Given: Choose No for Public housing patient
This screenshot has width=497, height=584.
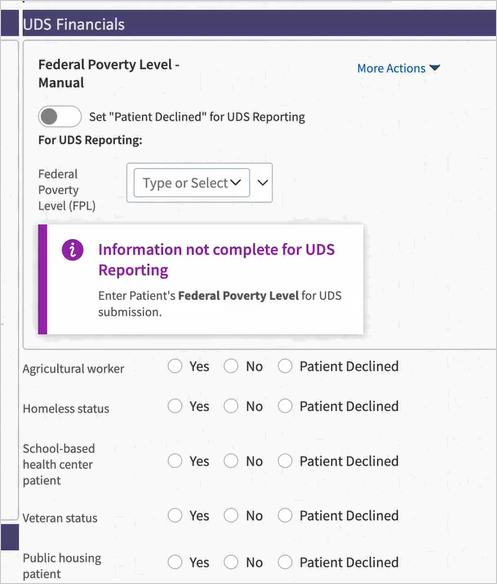Looking at the screenshot, I should (x=231, y=562).
